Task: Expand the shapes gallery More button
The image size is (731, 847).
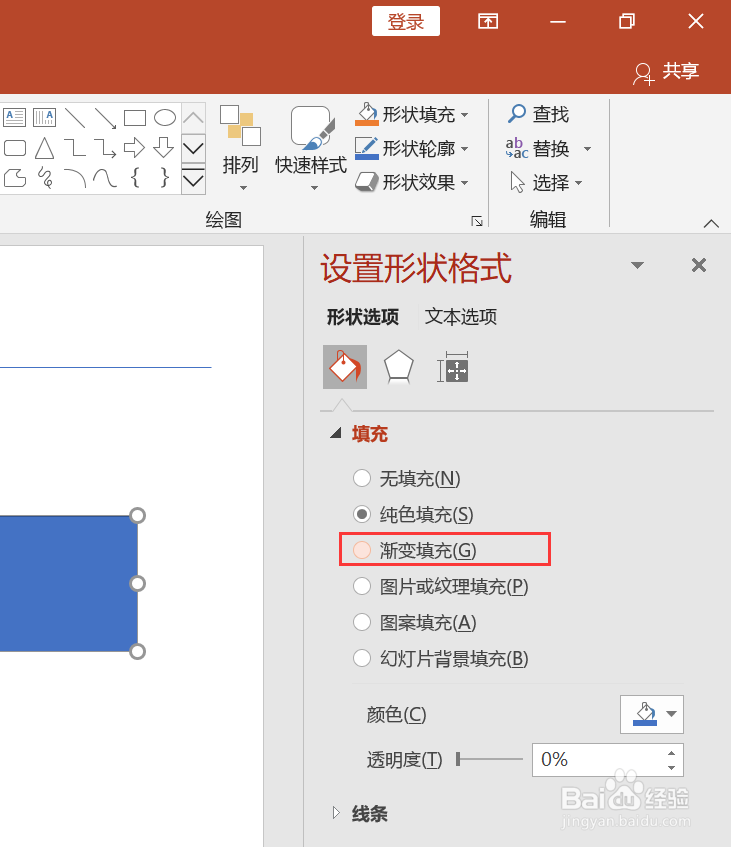Action: (193, 181)
